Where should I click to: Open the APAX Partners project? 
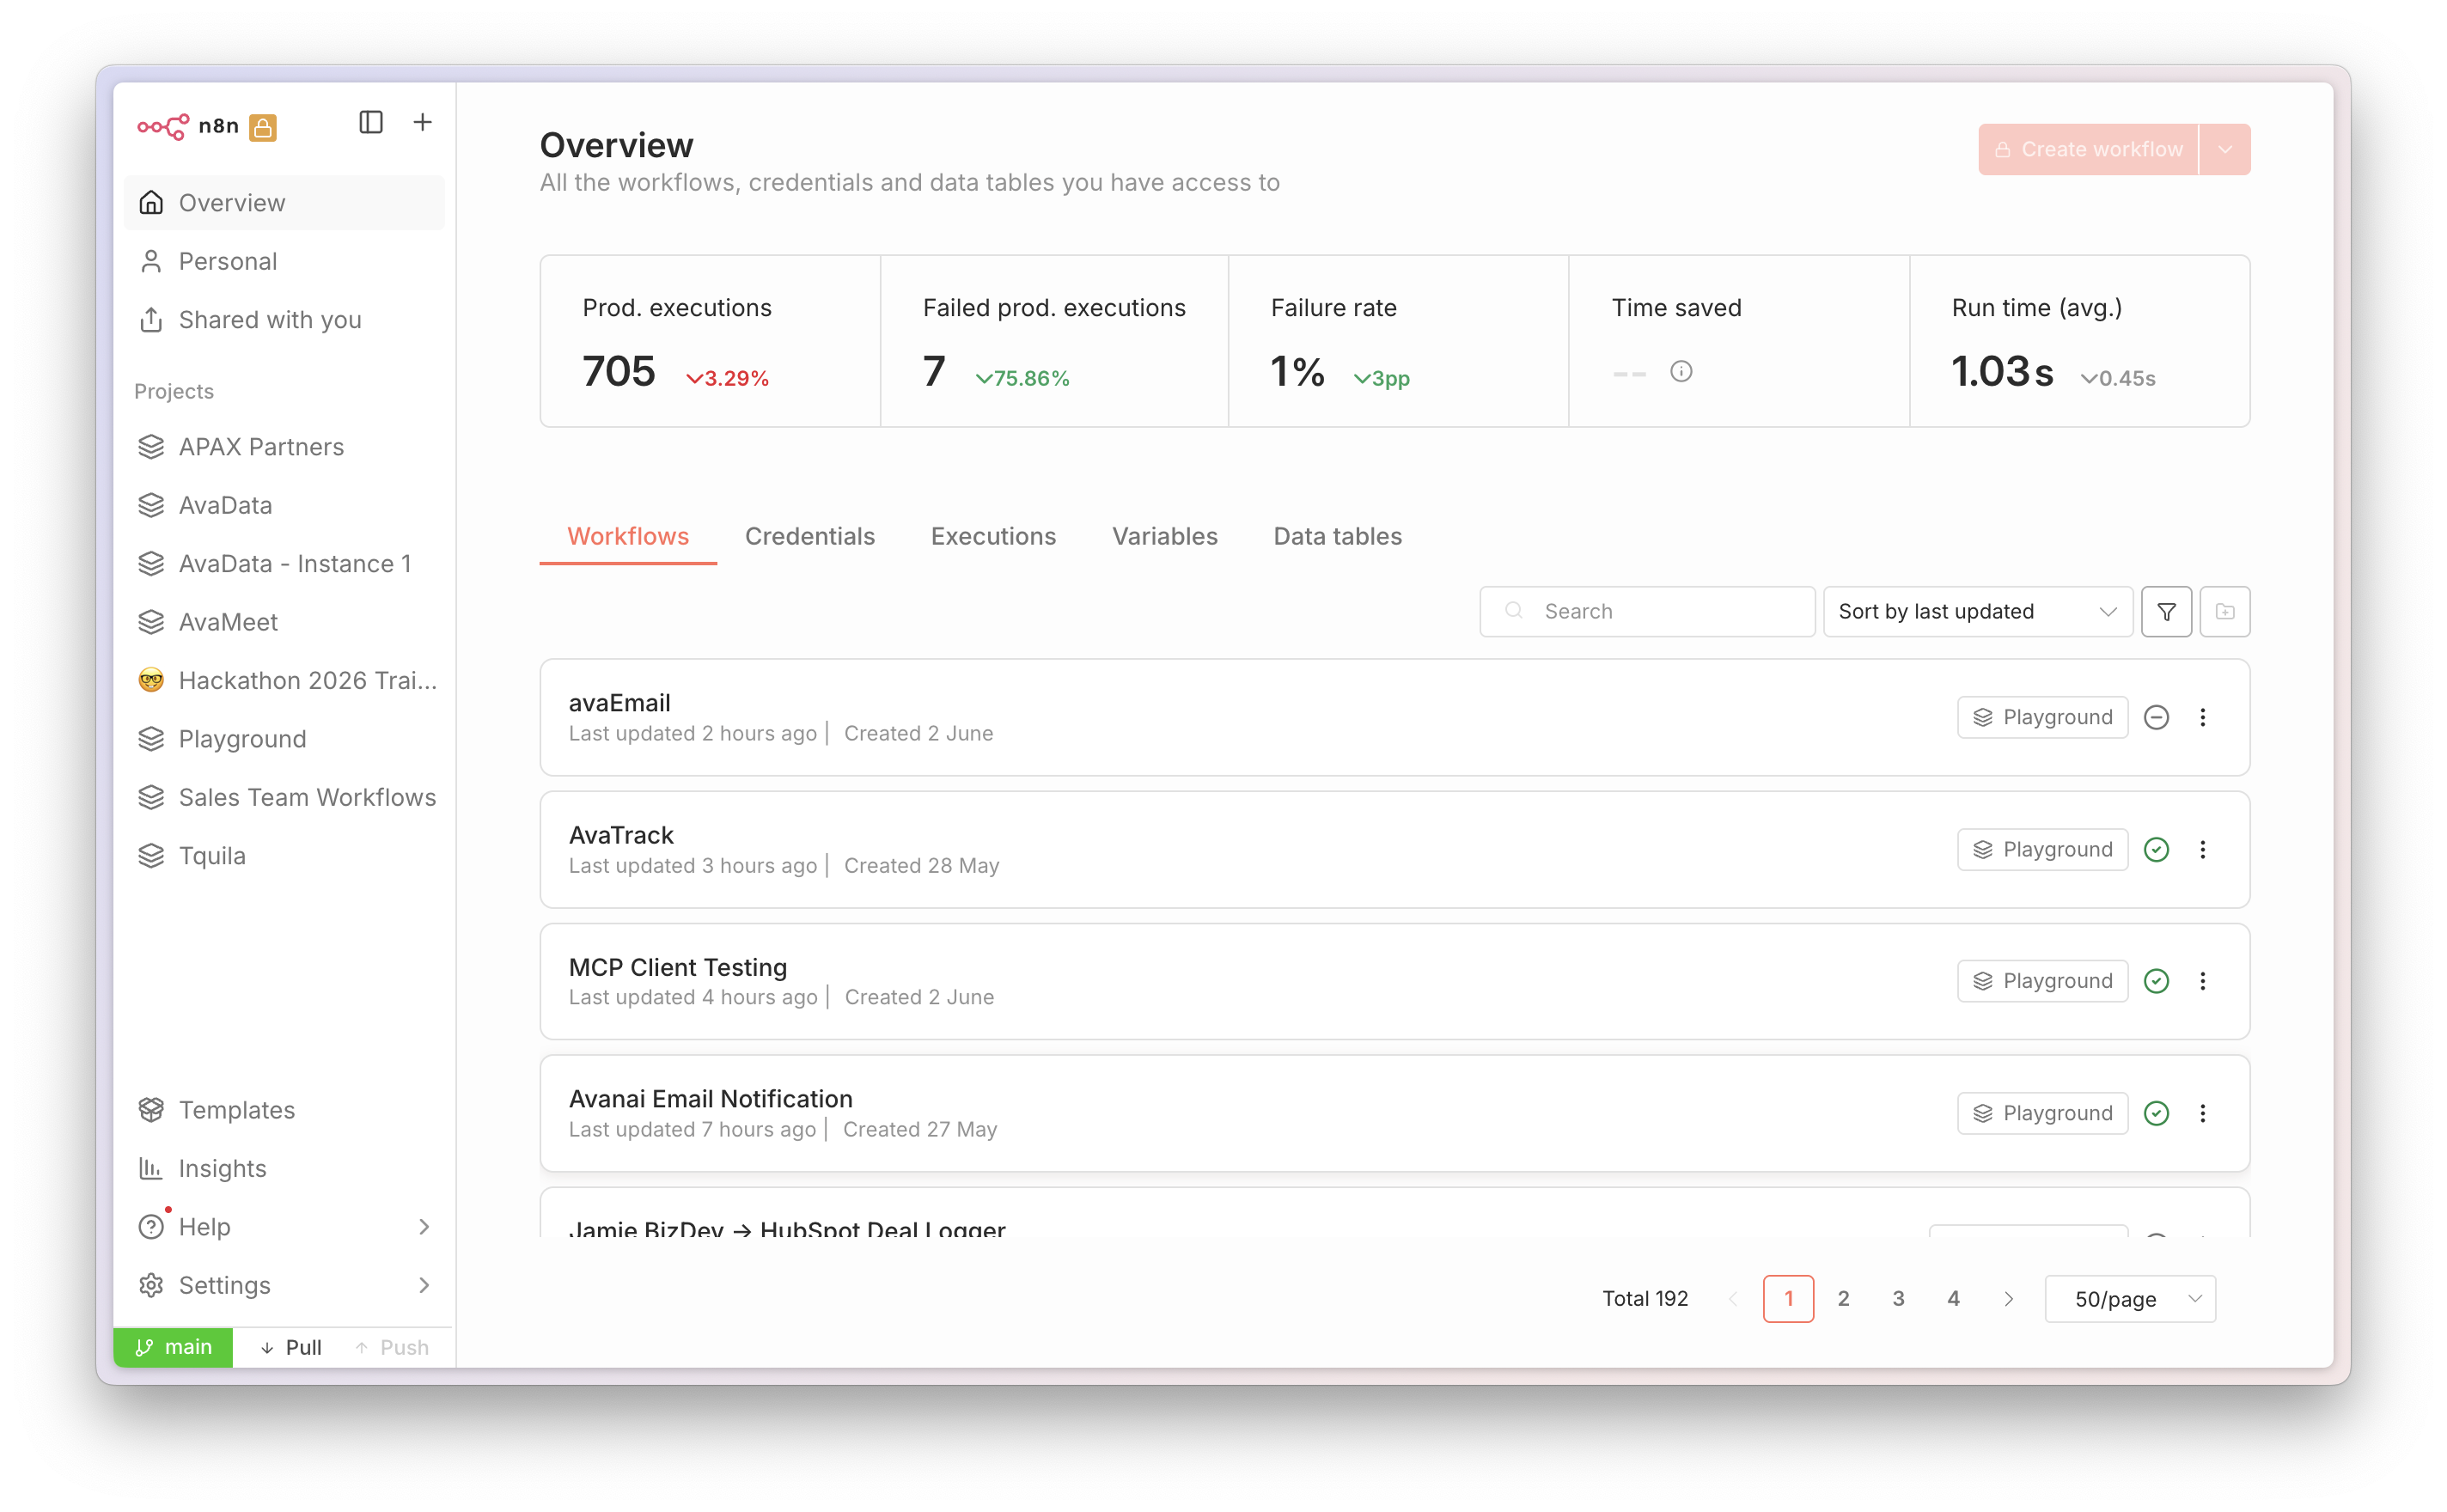(x=285, y=447)
